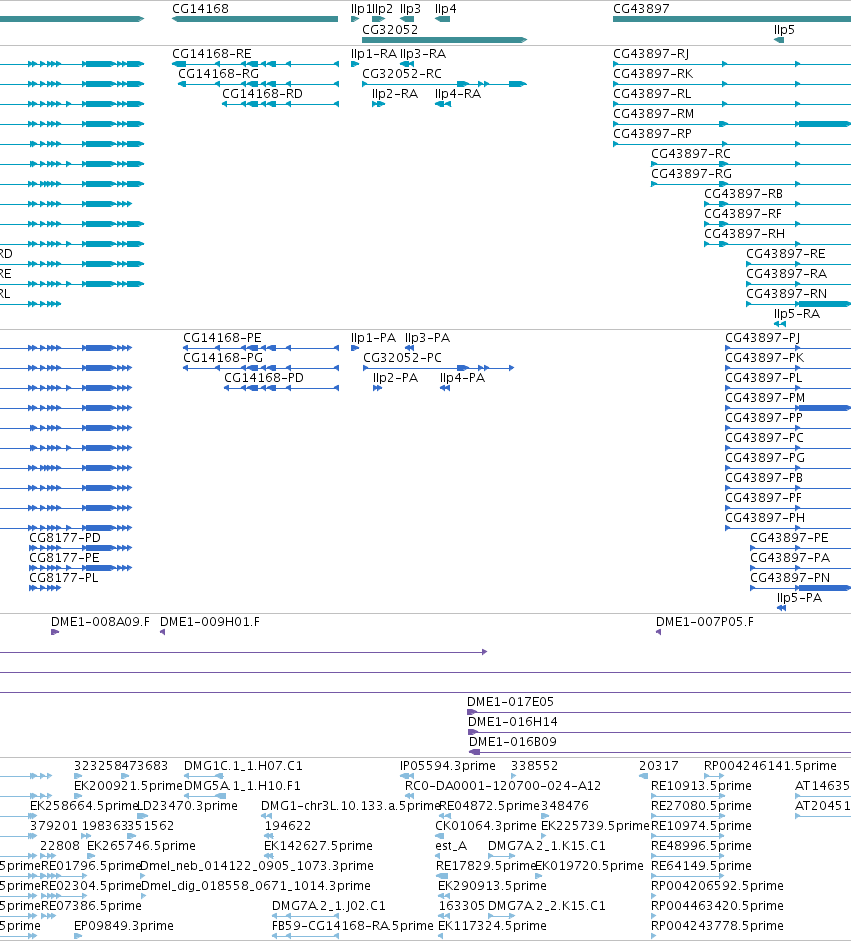
Task: Click protein label Ilp3-PA
Action: (x=427, y=338)
